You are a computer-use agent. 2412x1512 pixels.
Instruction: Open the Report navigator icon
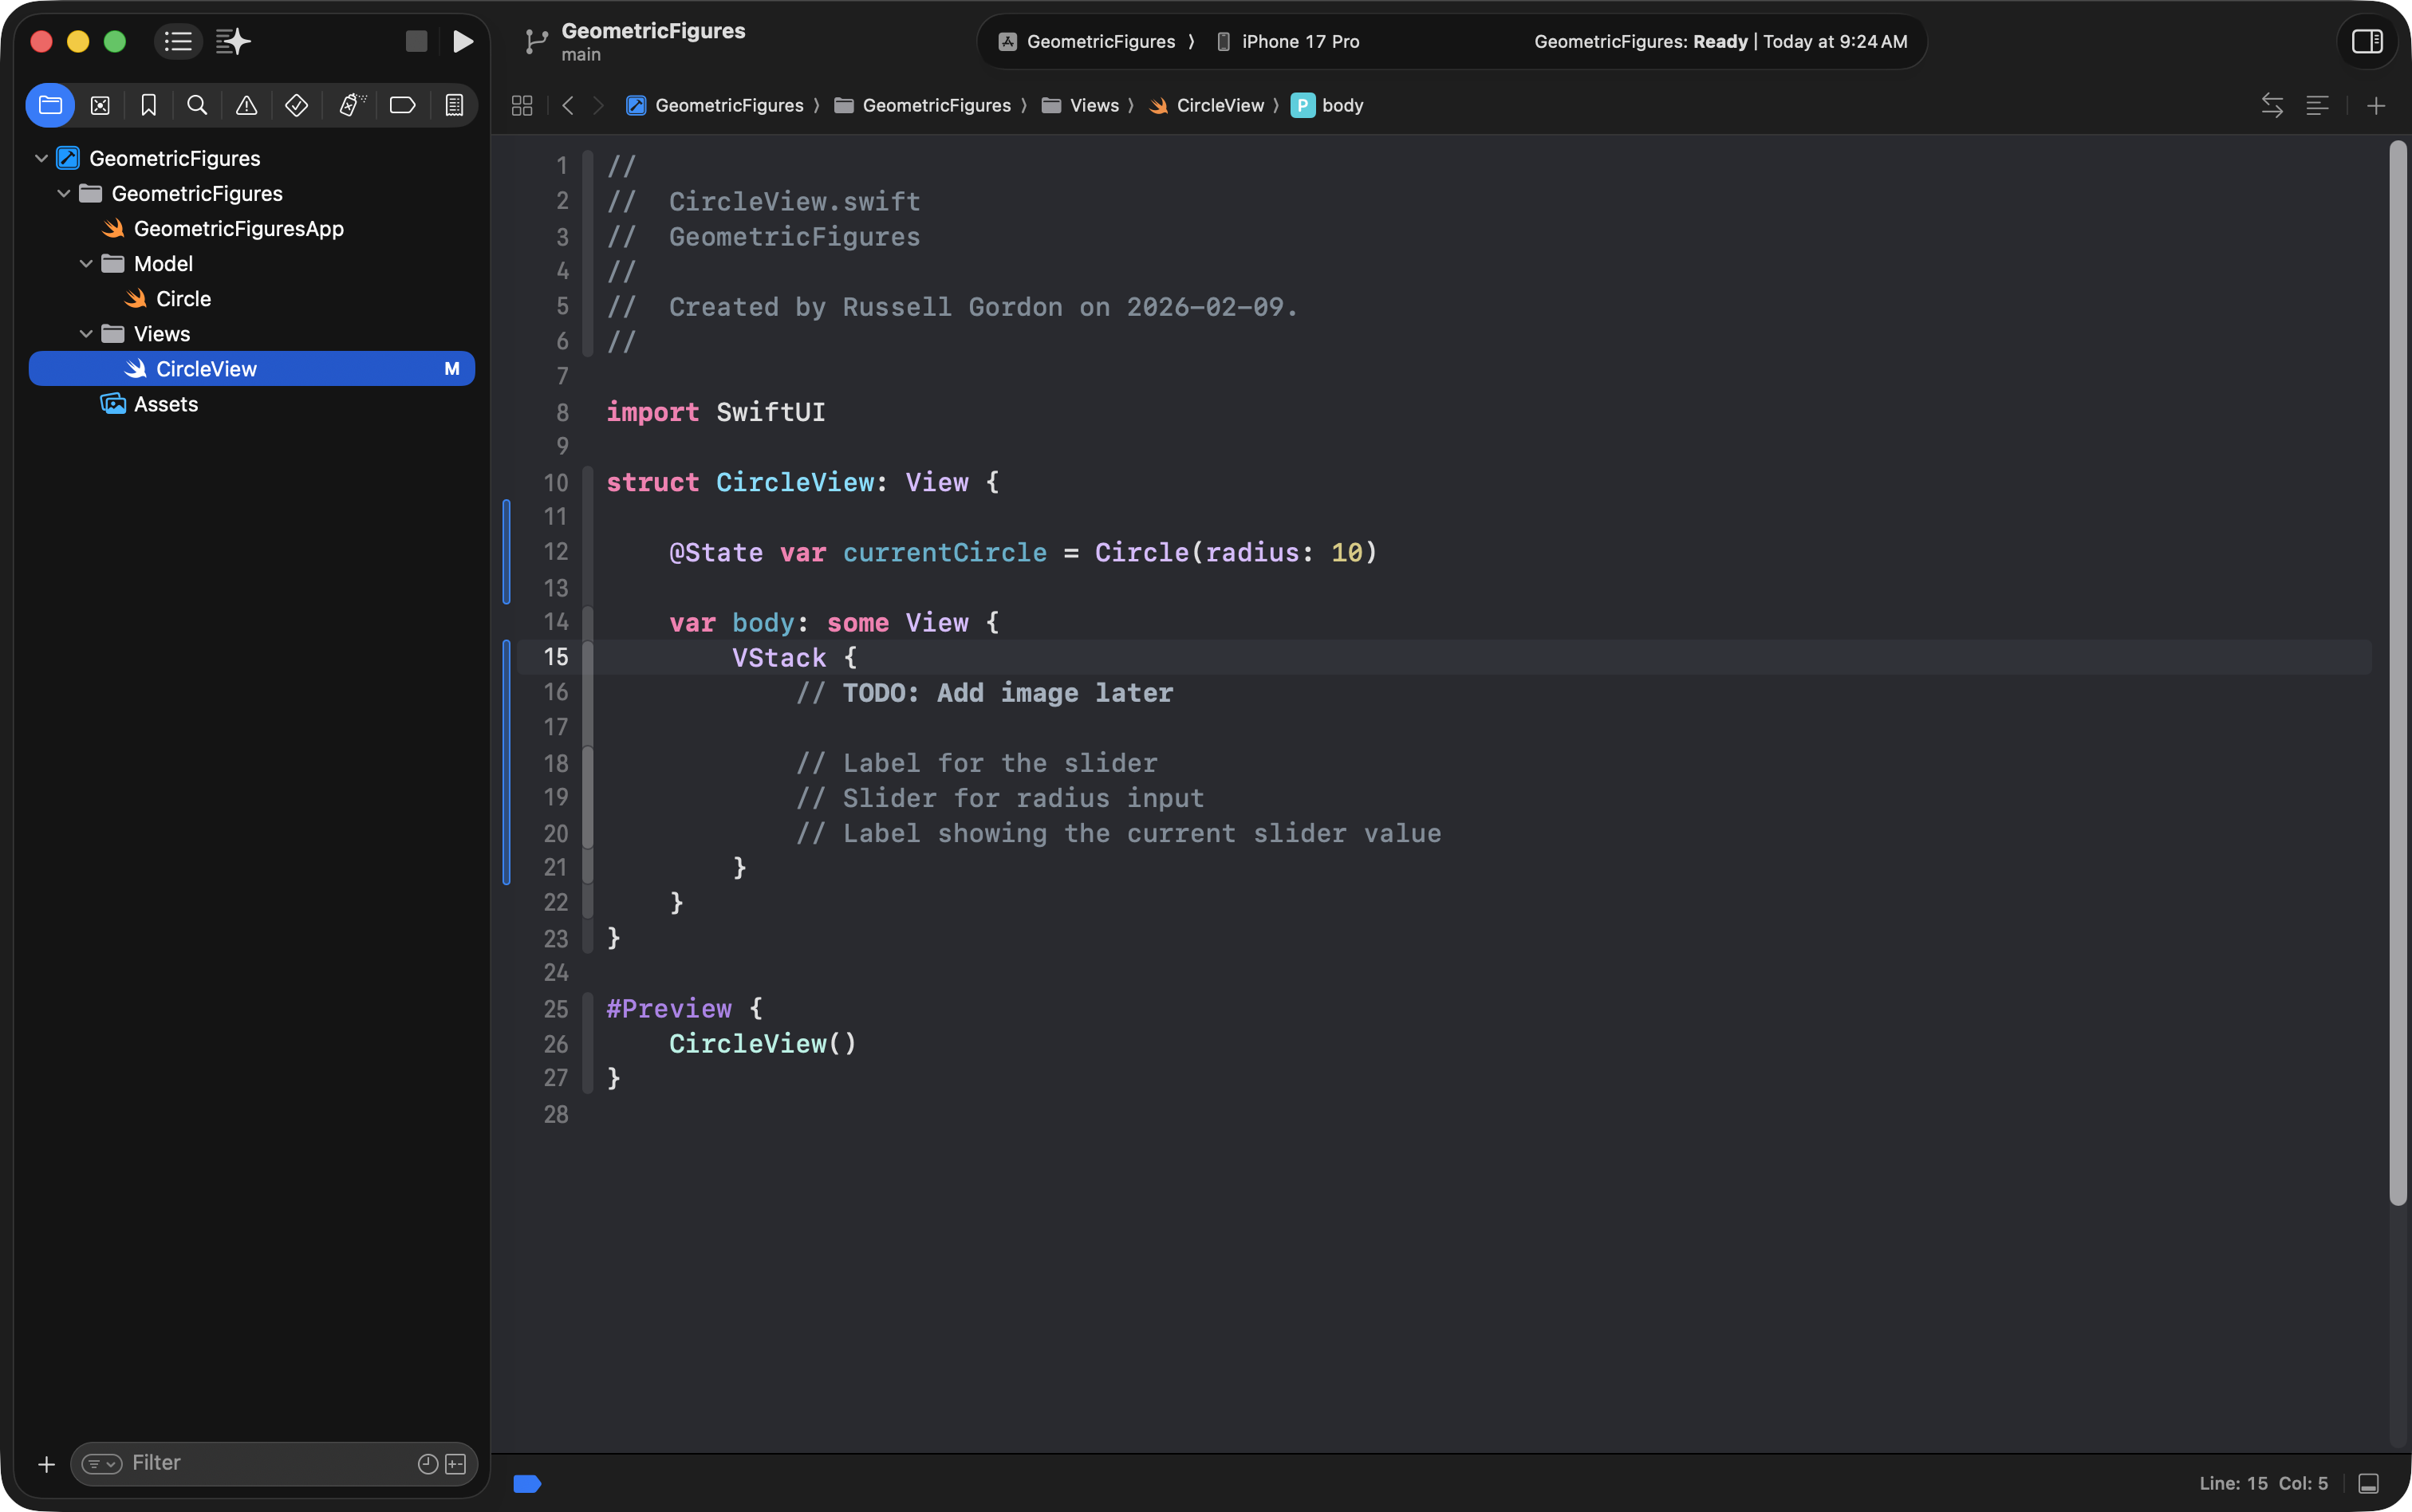454,105
